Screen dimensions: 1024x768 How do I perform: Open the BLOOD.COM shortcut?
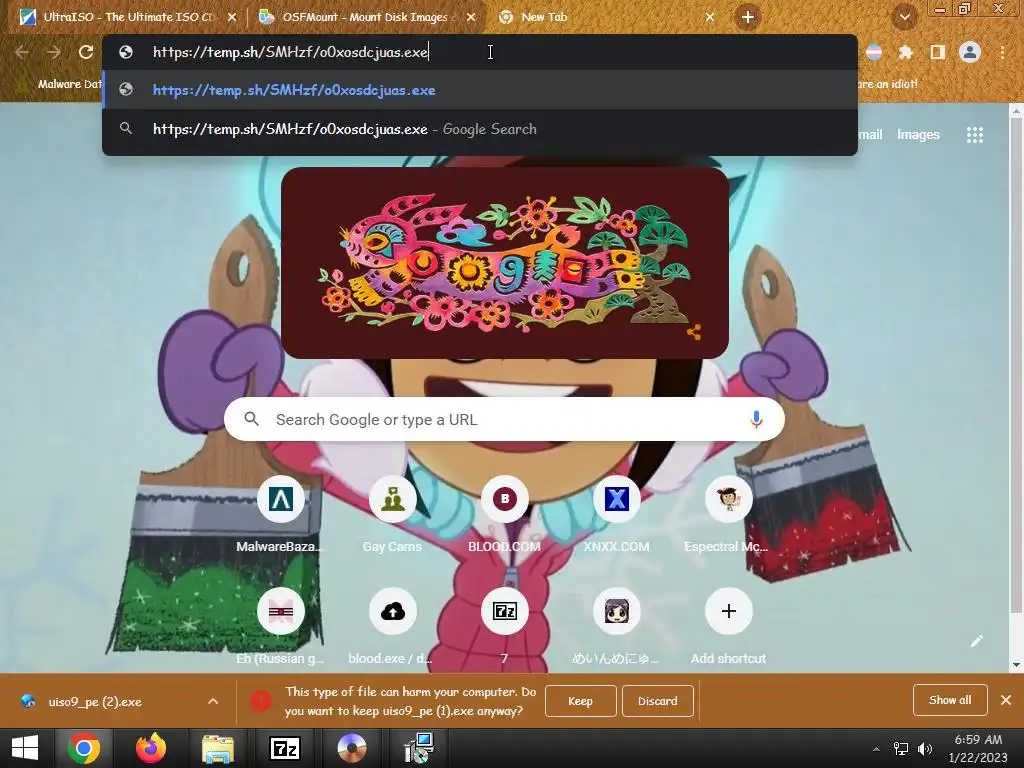(504, 515)
